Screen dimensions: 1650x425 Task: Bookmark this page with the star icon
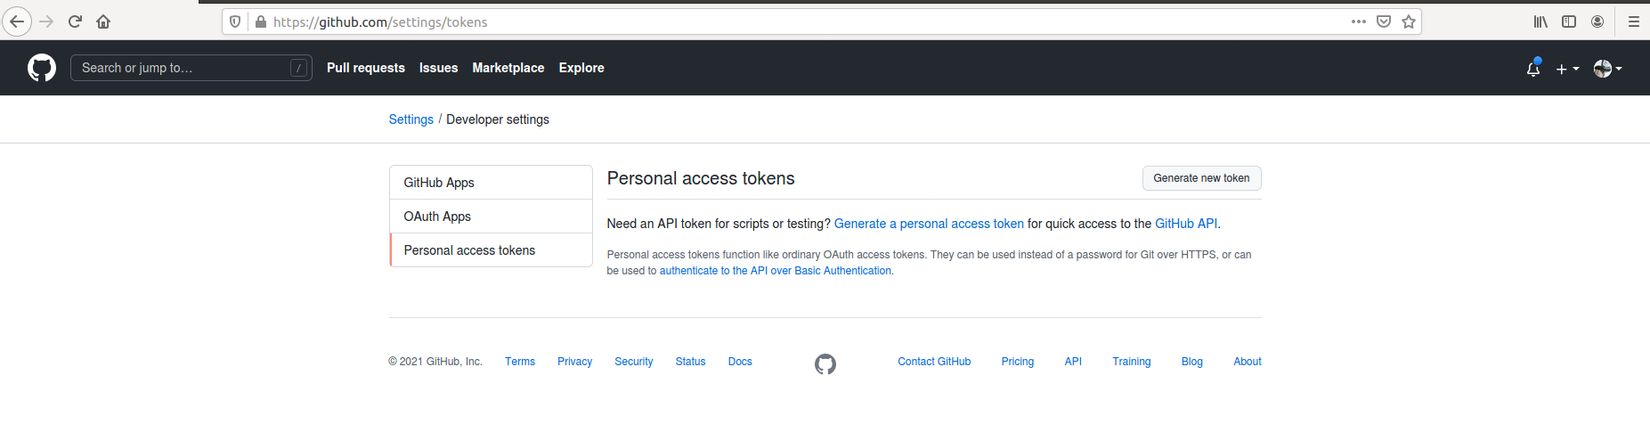click(x=1408, y=22)
